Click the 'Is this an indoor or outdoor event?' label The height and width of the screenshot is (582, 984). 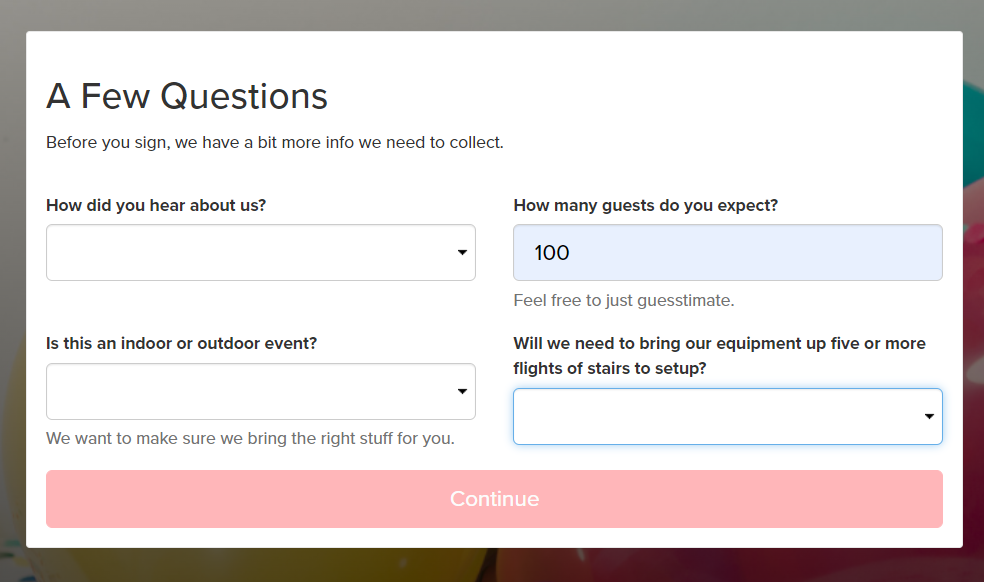[x=181, y=343]
